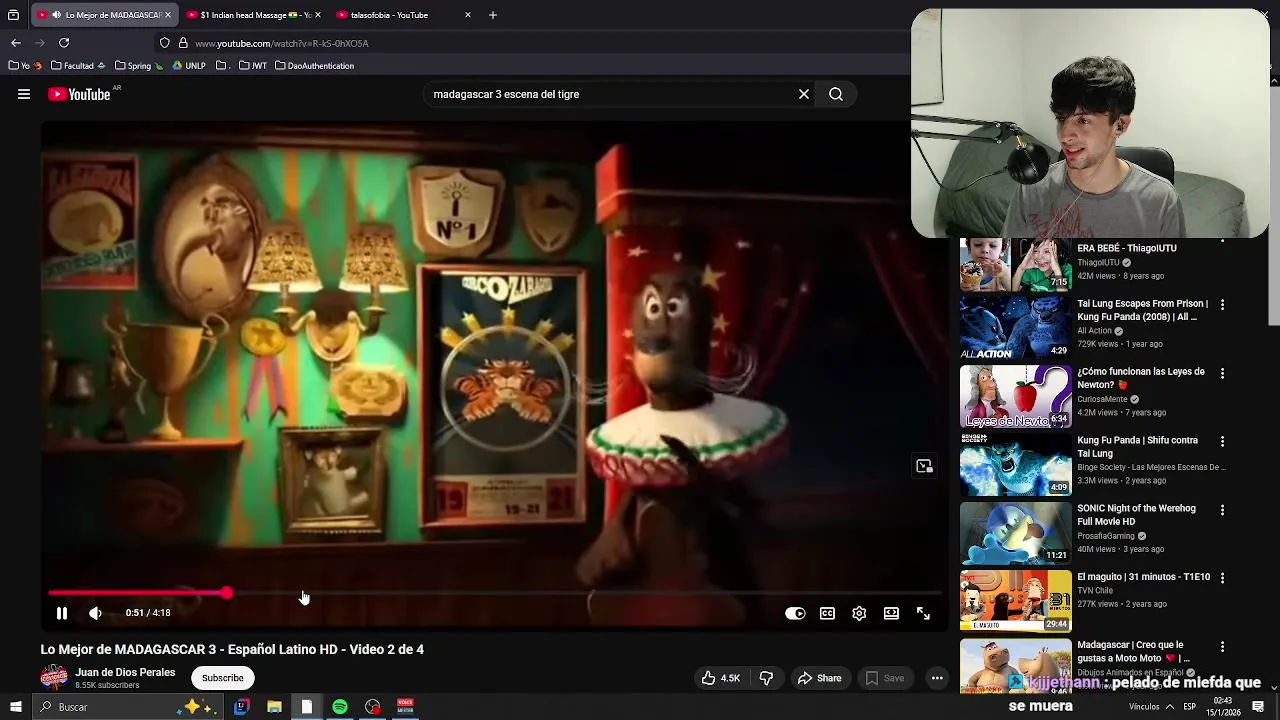Open the Windows Start menu
This screenshot has width=1280, height=720.
coord(15,707)
